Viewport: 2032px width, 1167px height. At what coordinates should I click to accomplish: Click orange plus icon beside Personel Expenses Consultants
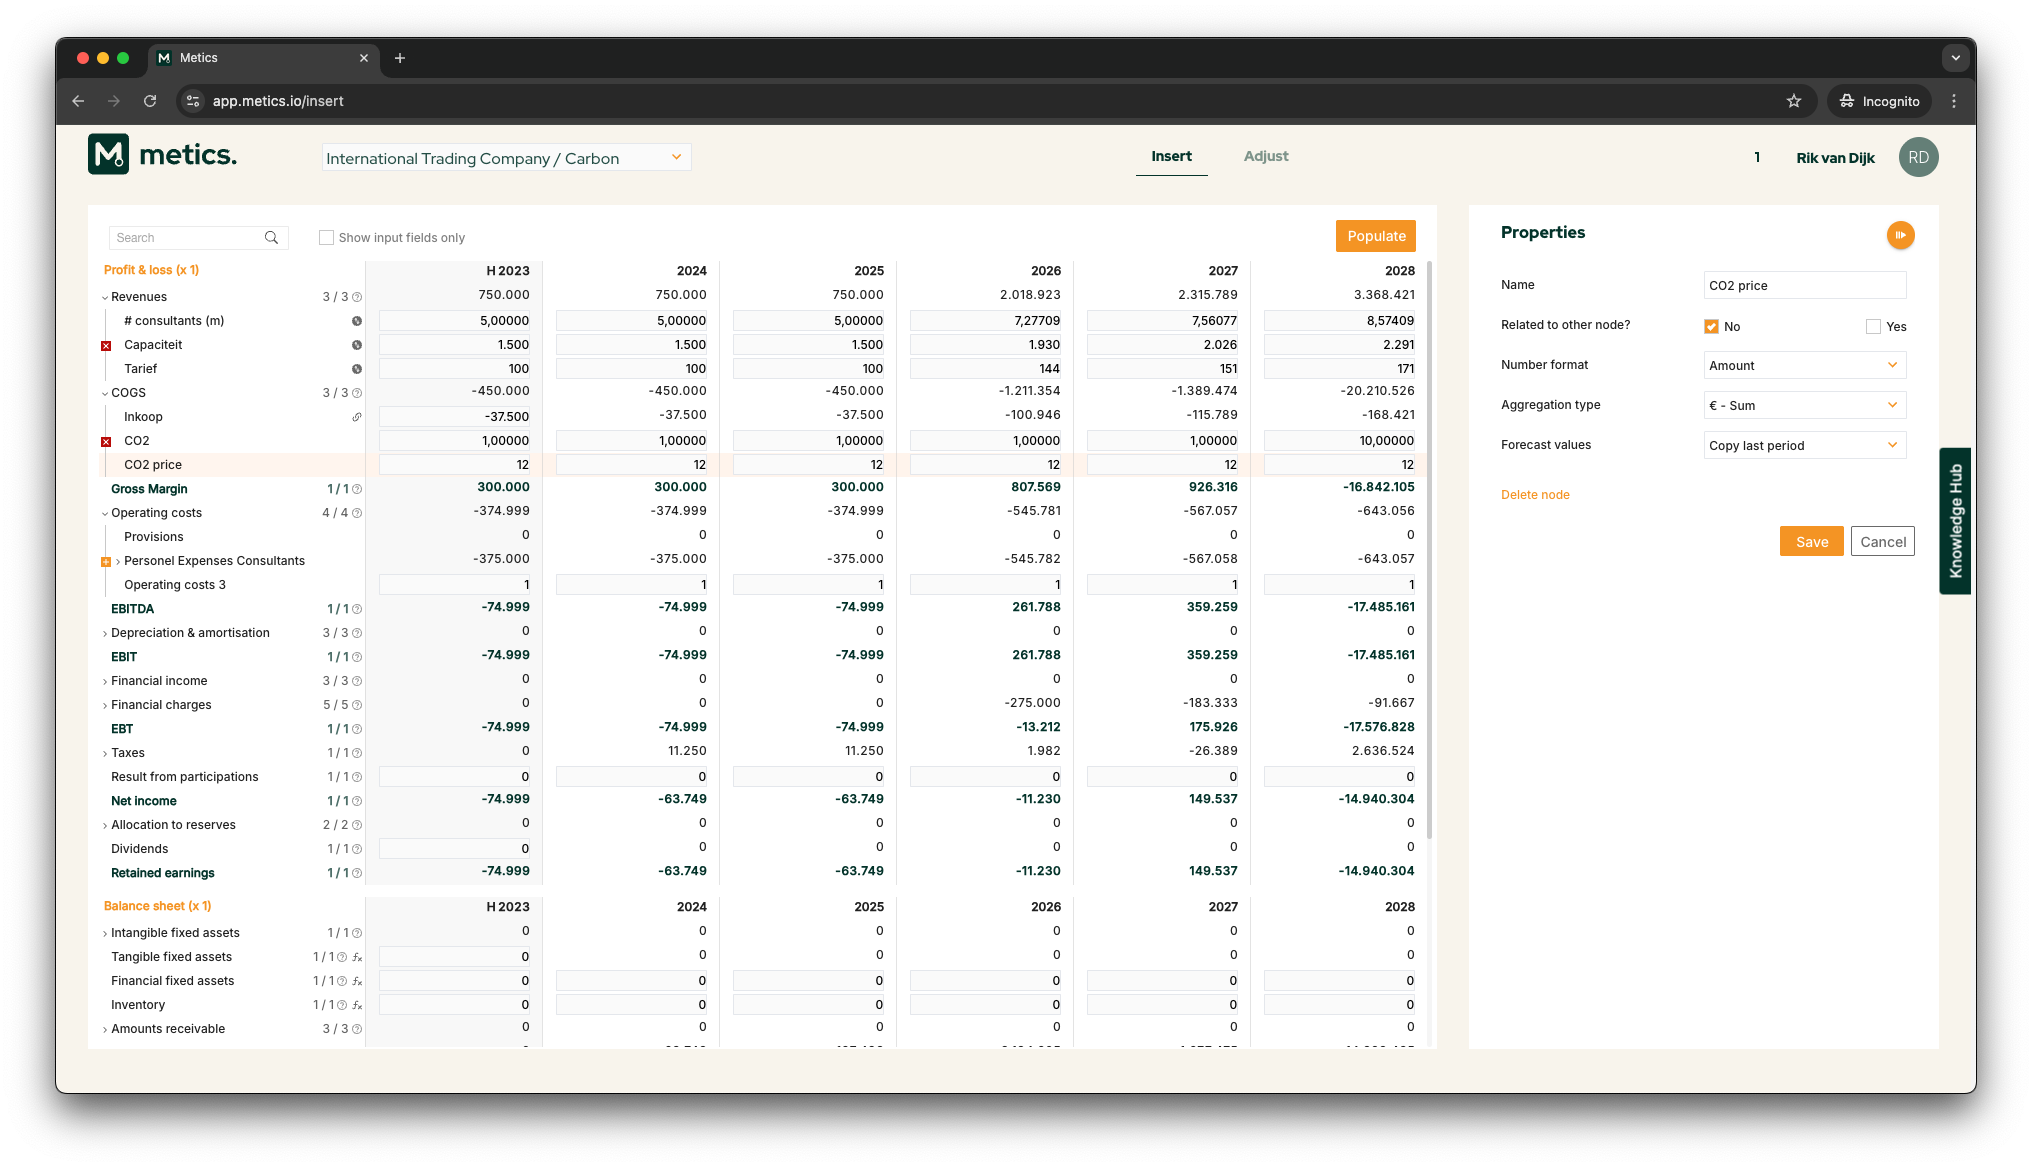click(106, 562)
